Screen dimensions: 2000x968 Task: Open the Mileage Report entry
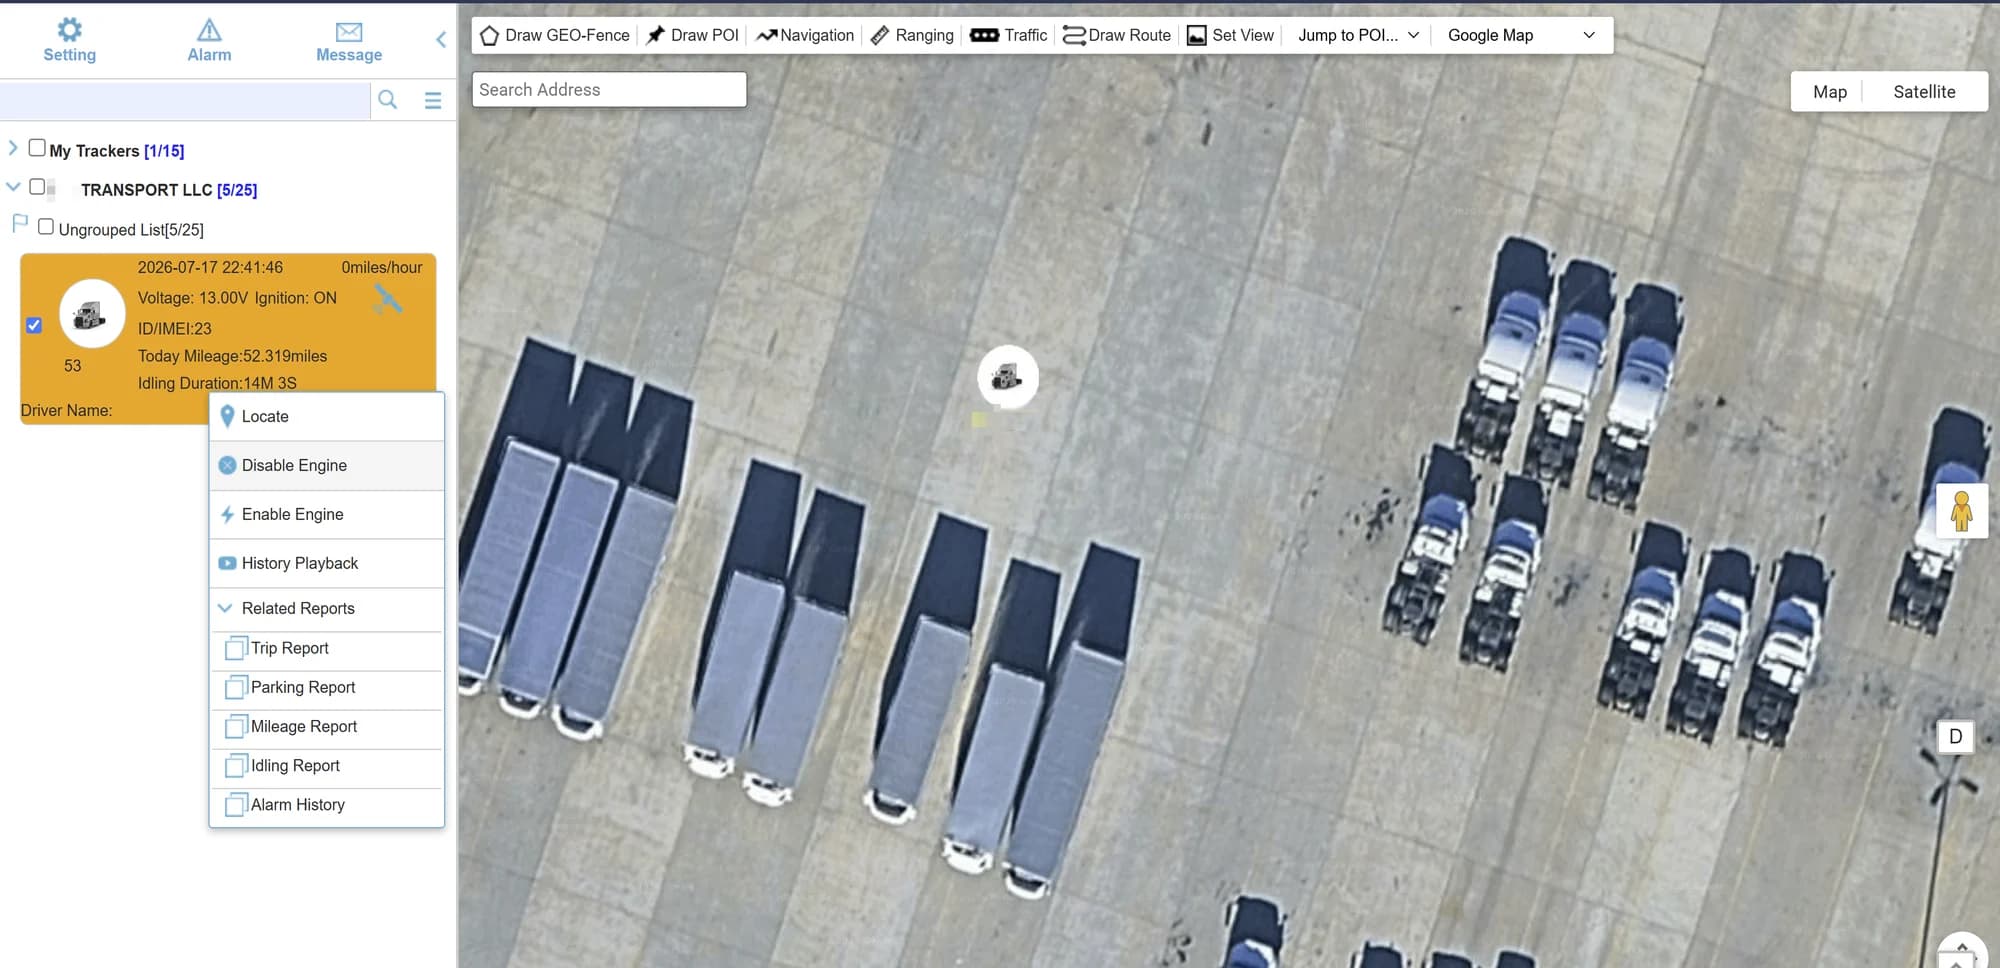pyautogui.click(x=327, y=726)
